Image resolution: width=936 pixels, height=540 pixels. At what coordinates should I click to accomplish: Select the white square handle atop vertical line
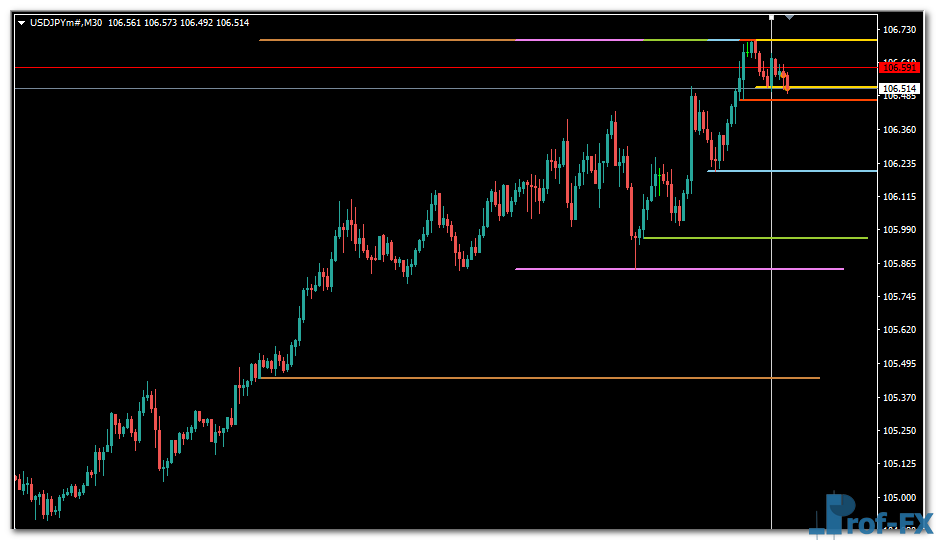click(x=771, y=17)
